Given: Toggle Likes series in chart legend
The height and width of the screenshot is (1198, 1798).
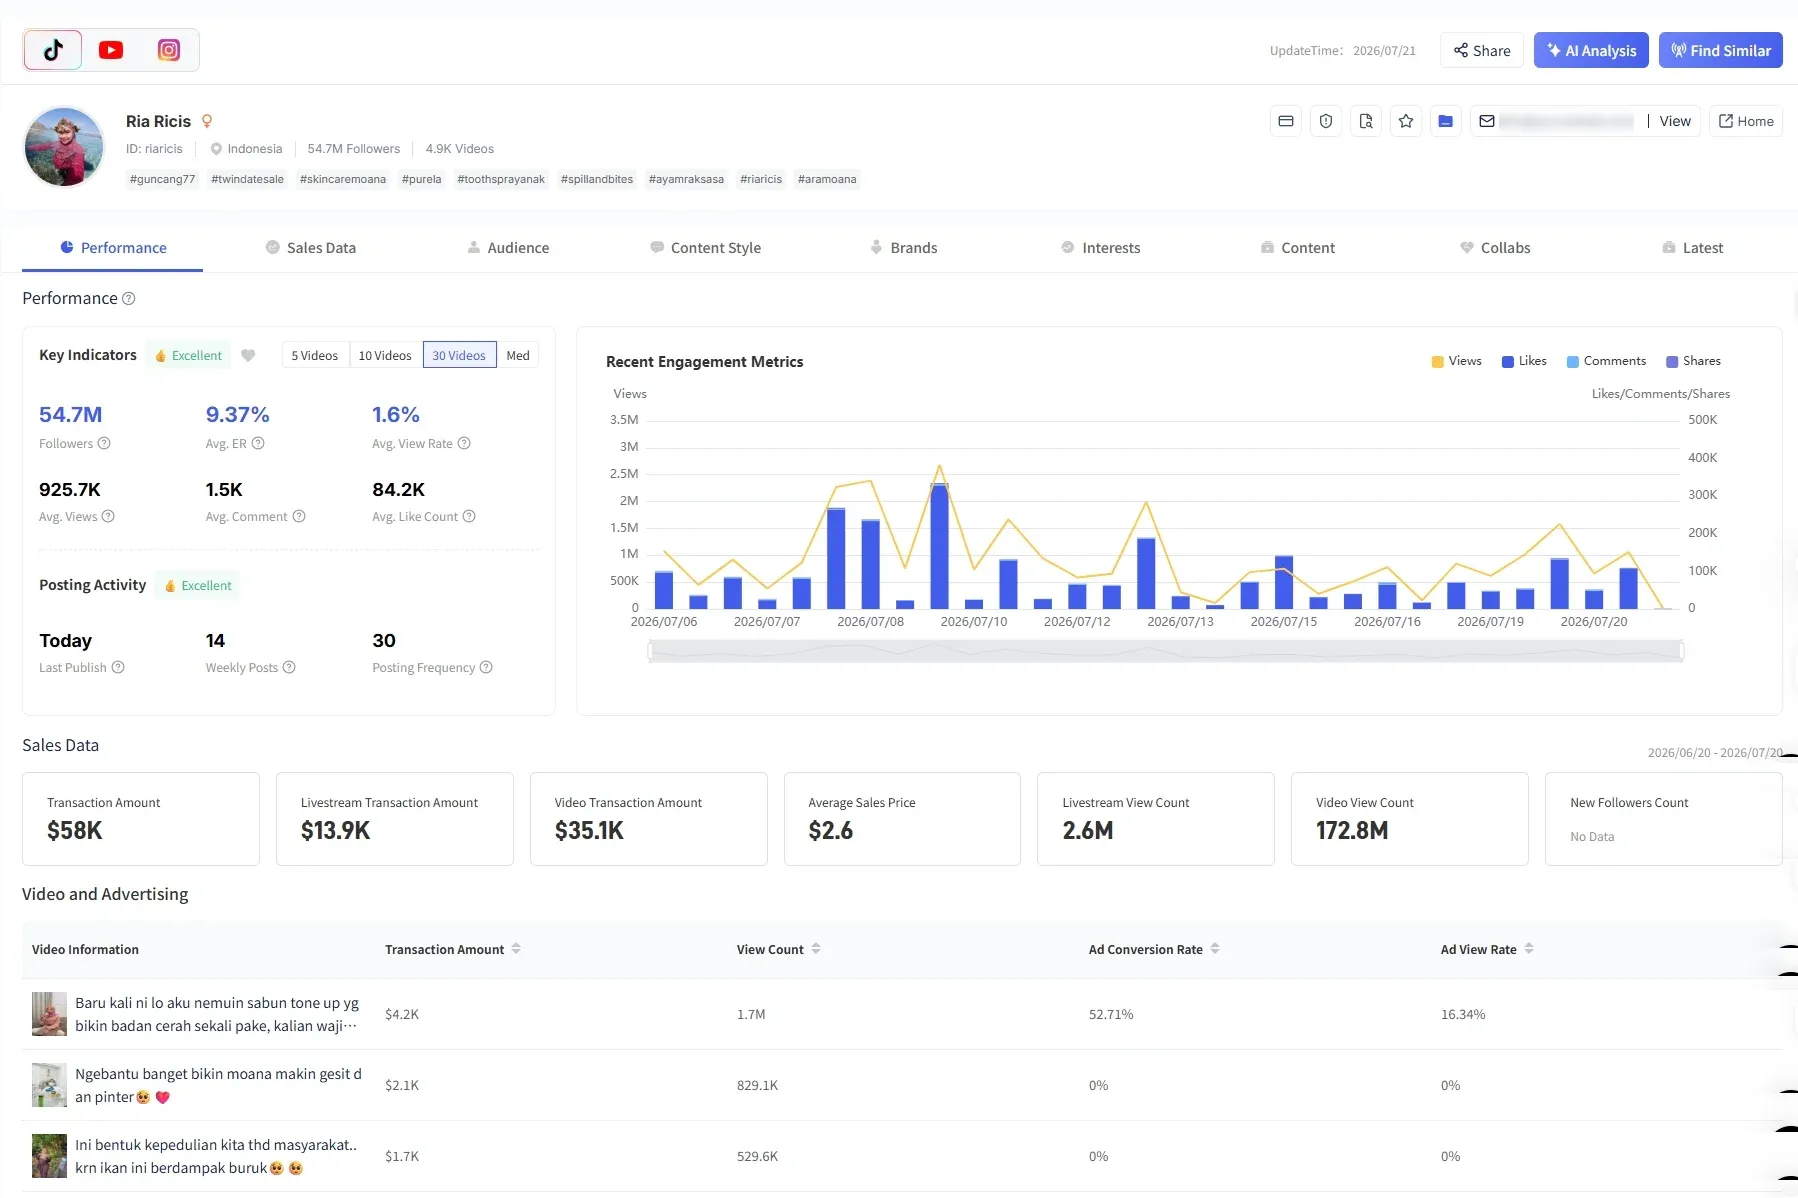Looking at the screenshot, I should tap(1524, 361).
